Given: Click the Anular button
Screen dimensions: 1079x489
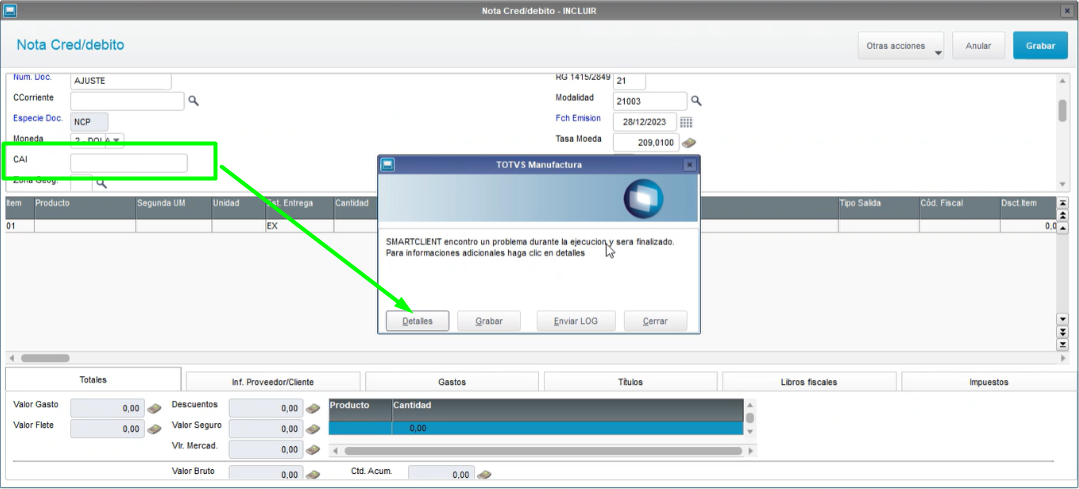Looking at the screenshot, I should point(979,45).
